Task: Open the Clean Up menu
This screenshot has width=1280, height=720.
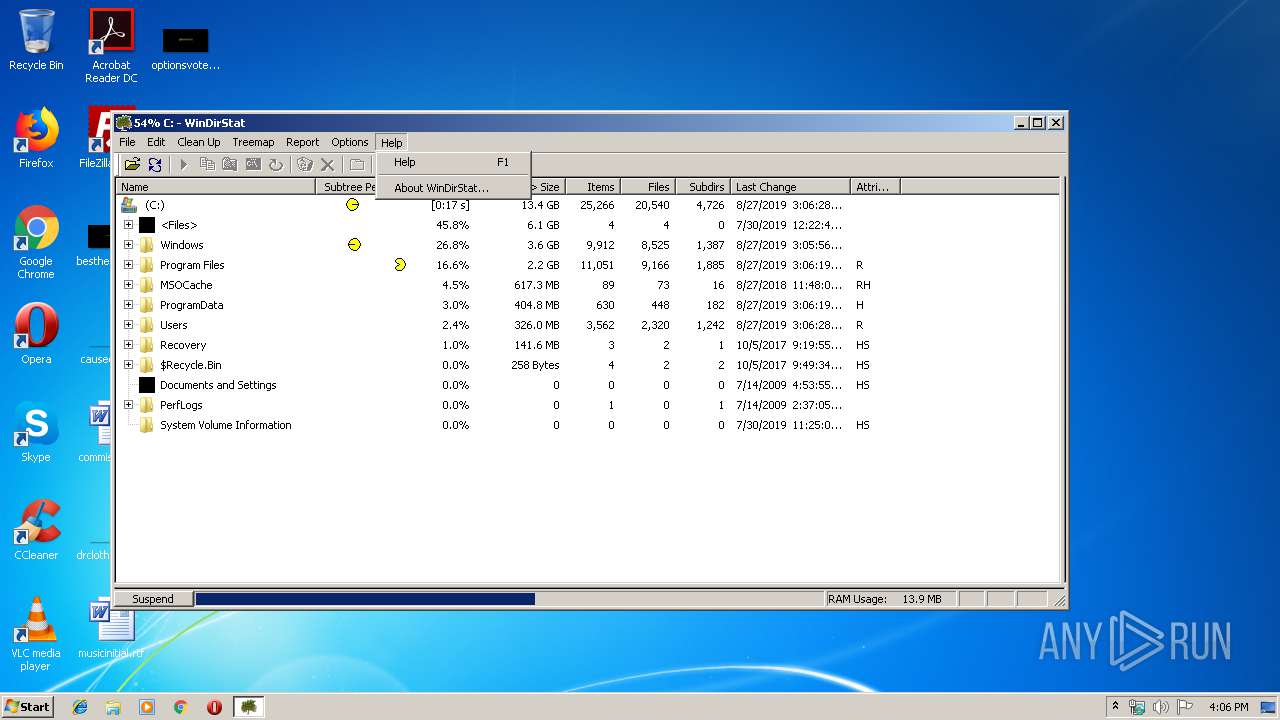Action: (x=199, y=142)
